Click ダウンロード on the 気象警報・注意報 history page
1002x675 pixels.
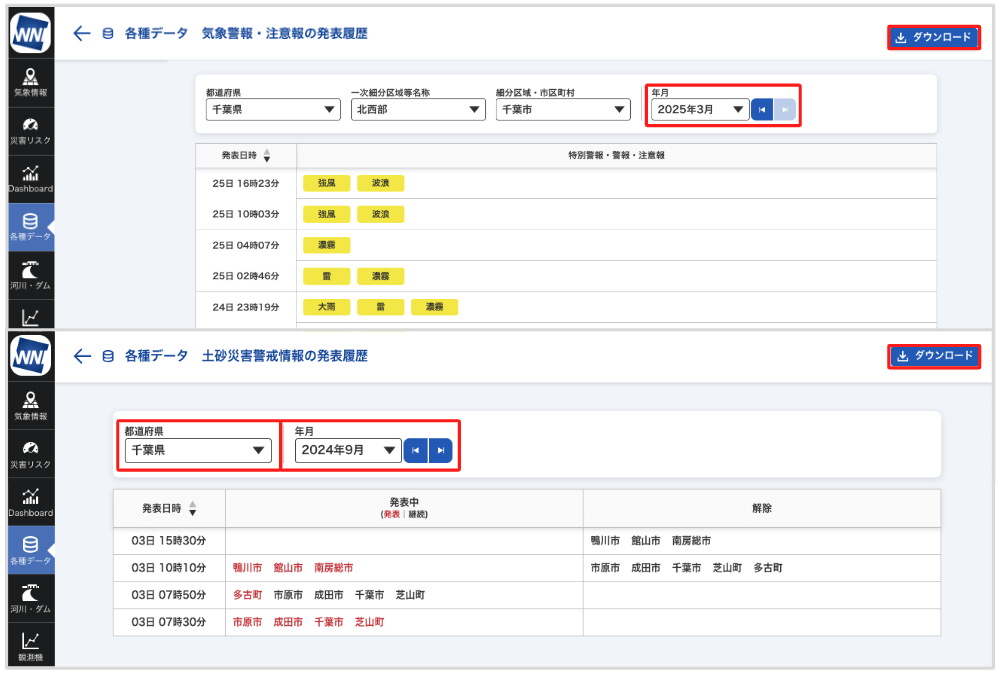933,38
